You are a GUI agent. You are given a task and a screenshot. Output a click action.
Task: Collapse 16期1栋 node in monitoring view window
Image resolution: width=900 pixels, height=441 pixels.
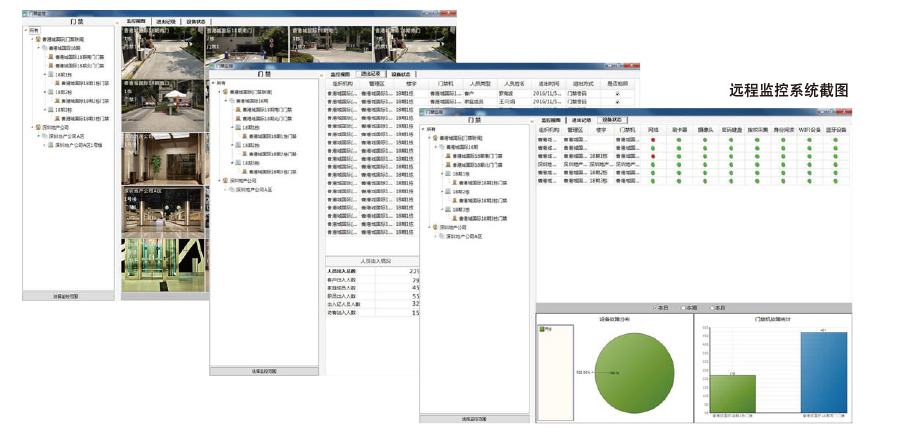(44, 75)
